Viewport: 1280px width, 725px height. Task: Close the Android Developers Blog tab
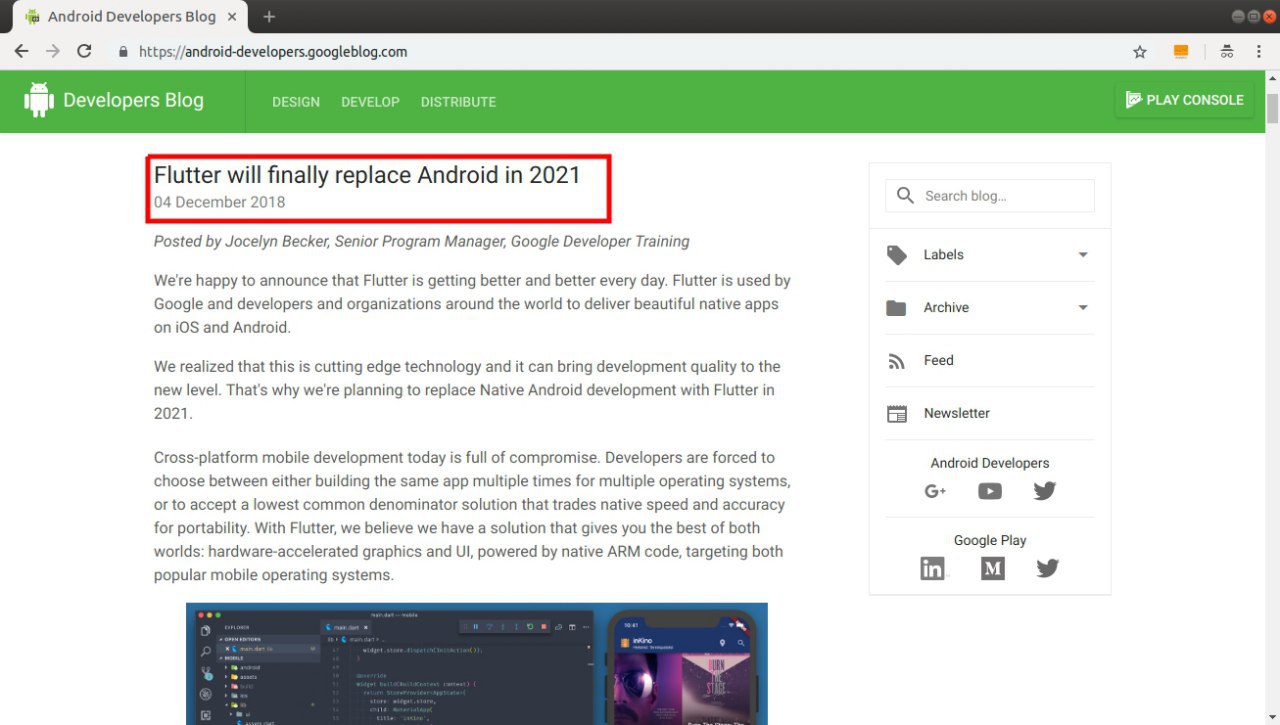(x=233, y=17)
